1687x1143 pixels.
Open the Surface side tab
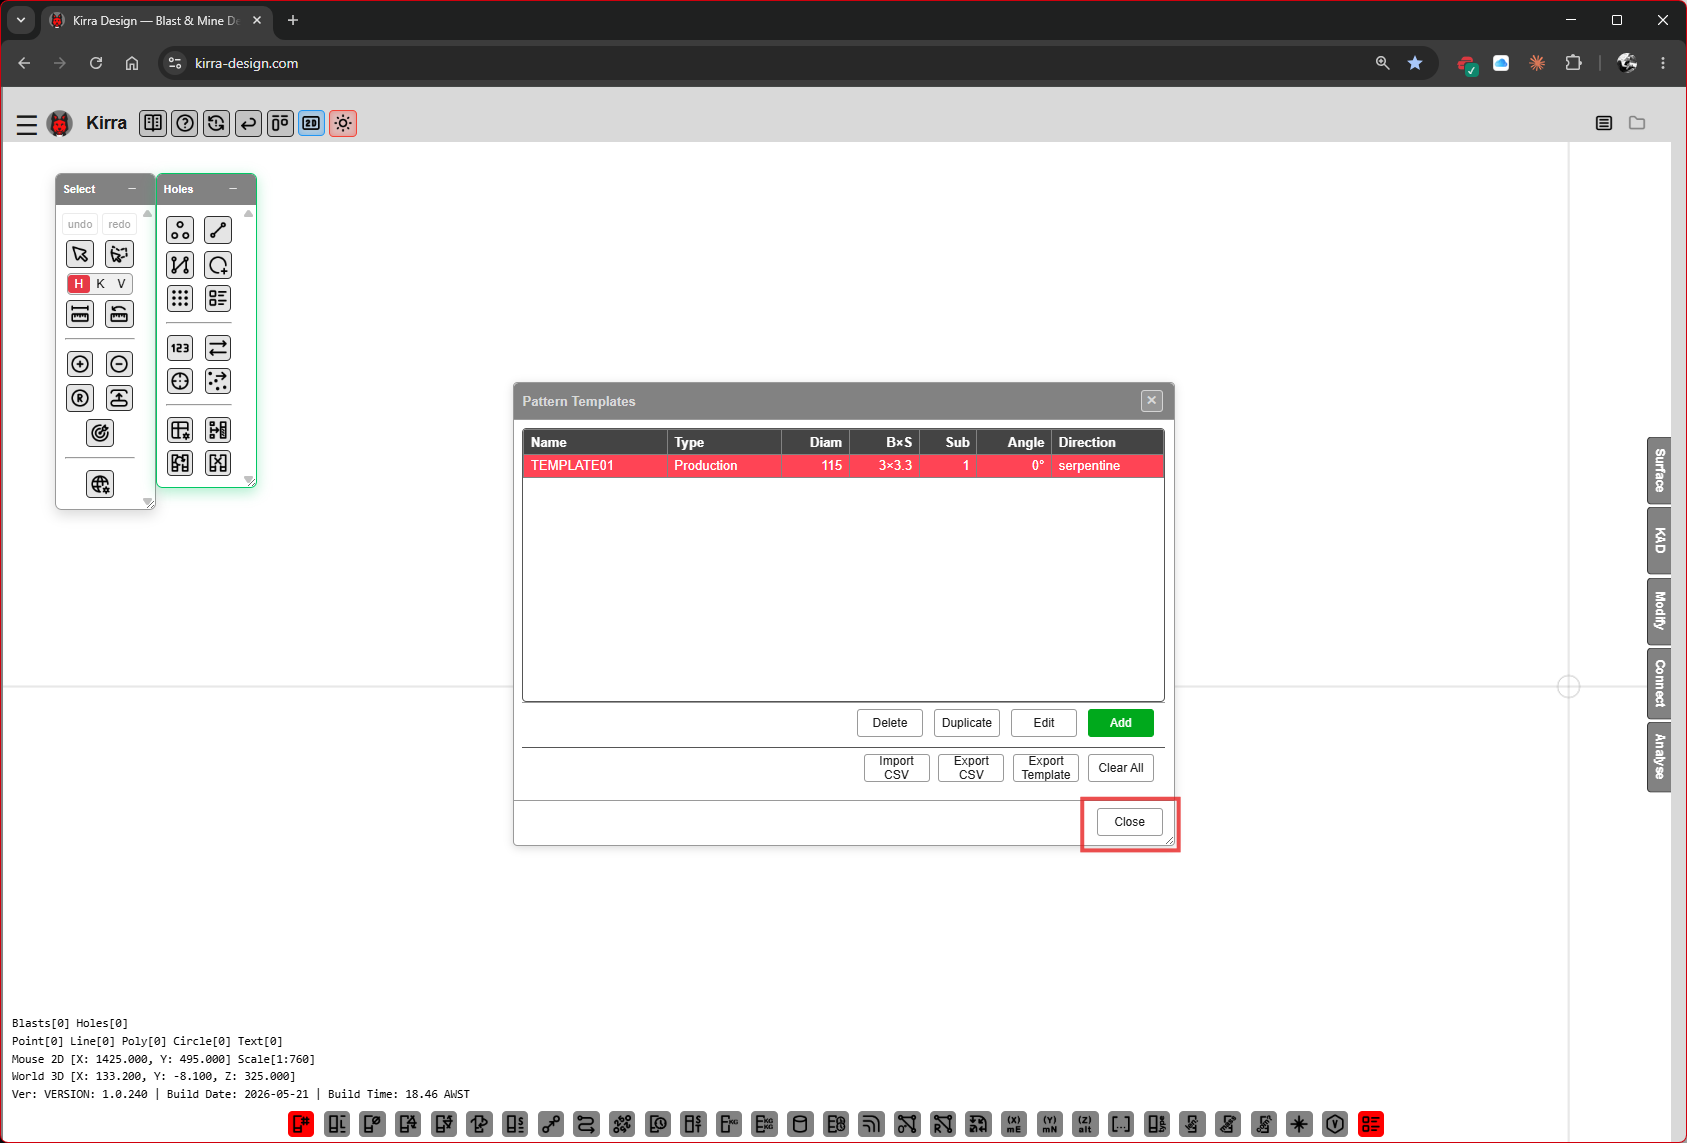(1659, 470)
